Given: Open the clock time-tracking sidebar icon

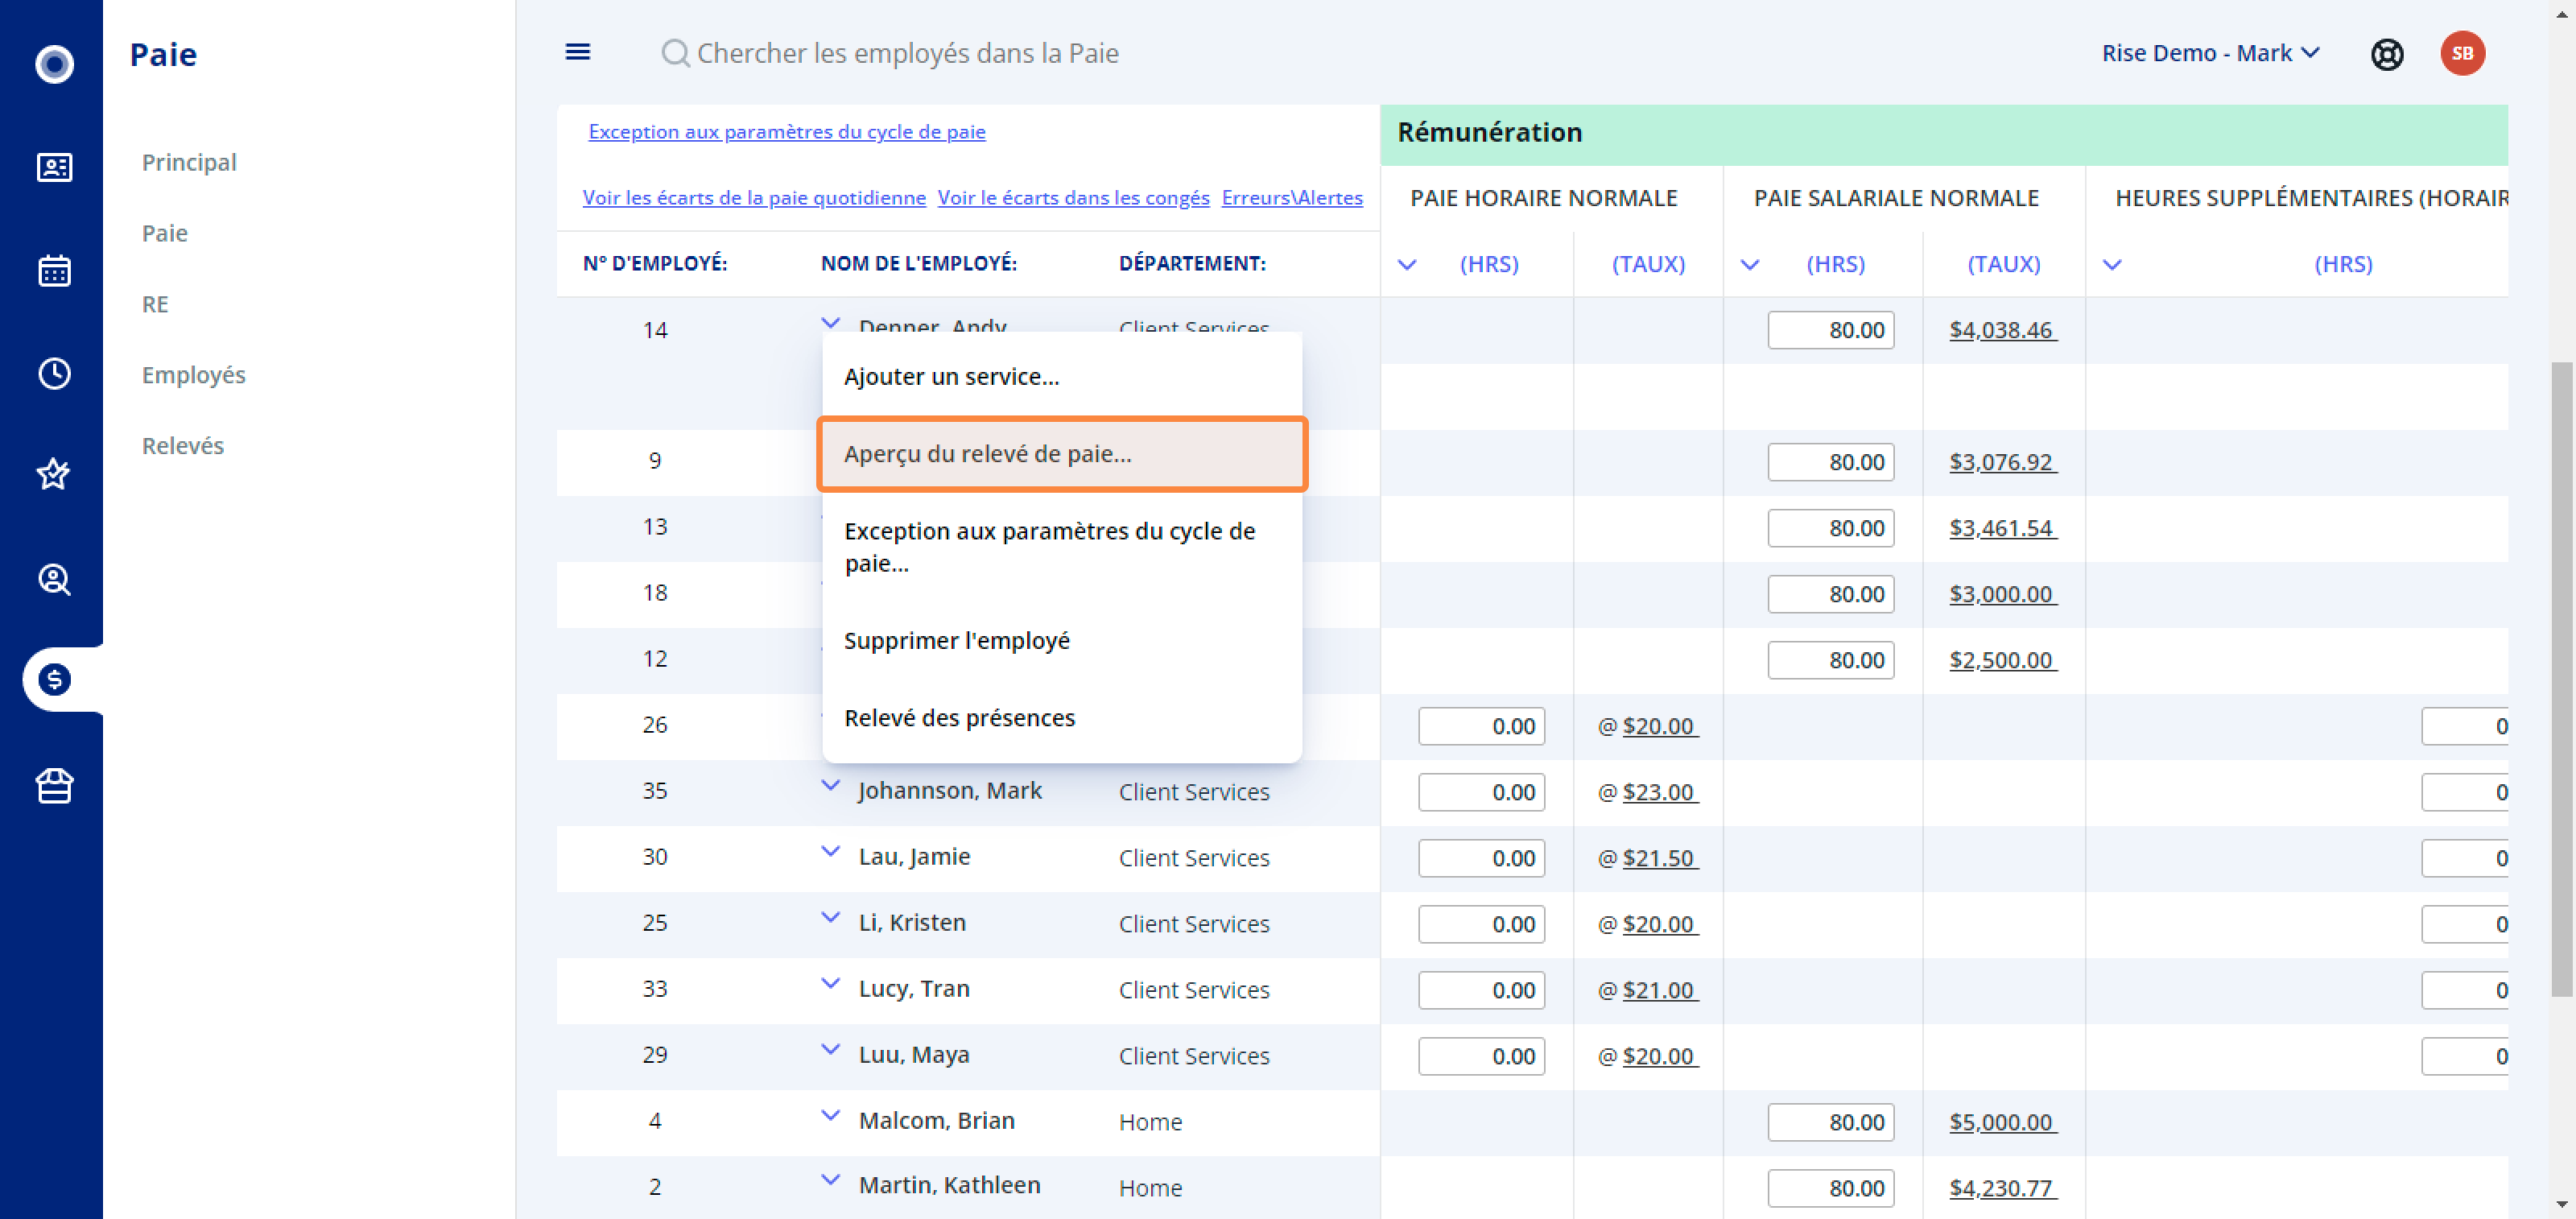Looking at the screenshot, I should tap(54, 373).
